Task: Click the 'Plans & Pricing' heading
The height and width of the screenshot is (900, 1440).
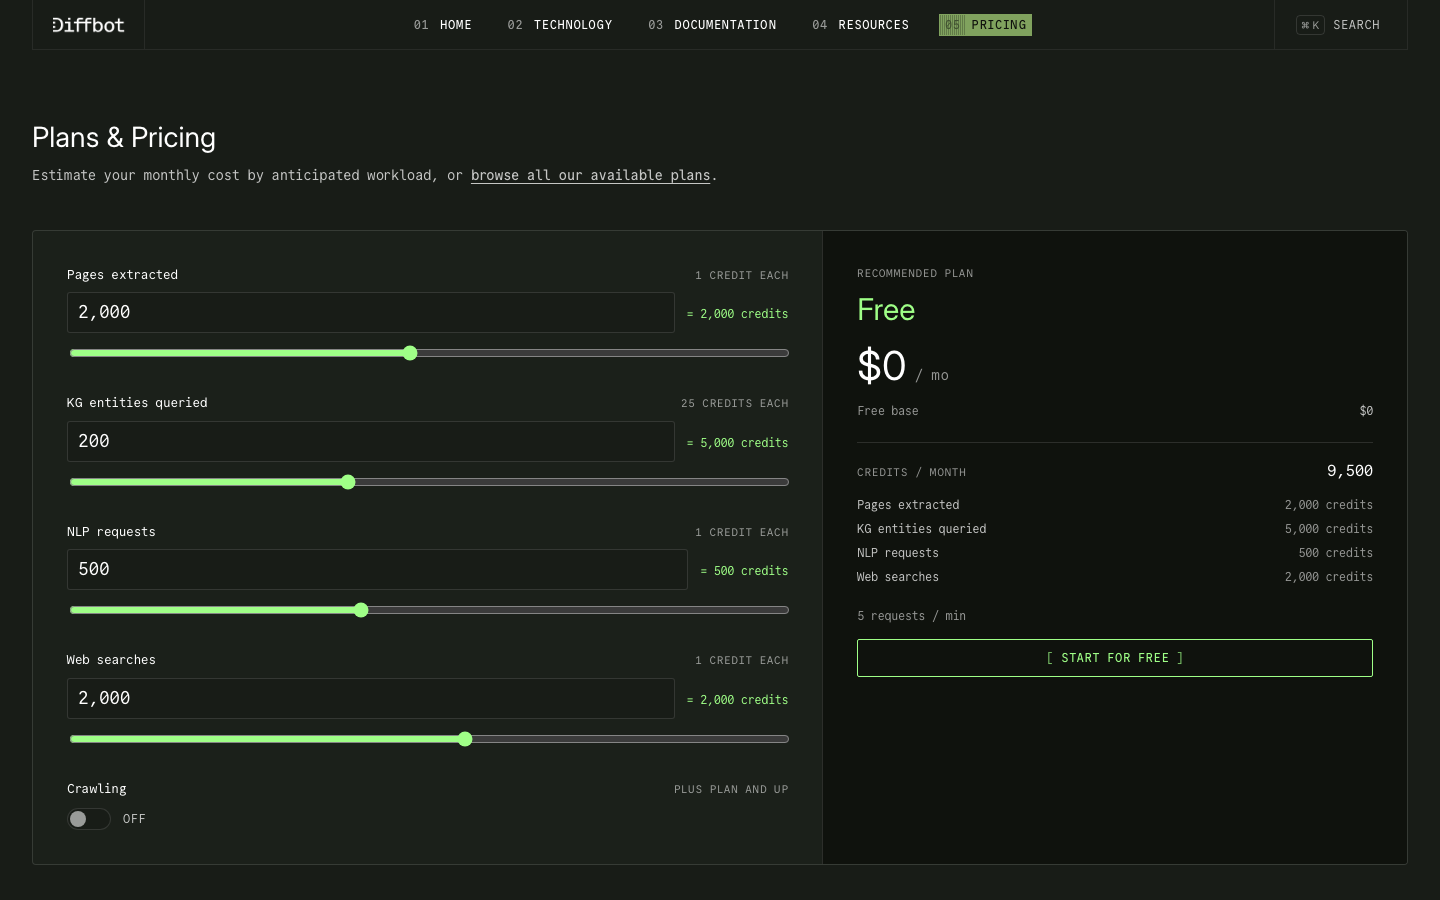Action: coord(124,137)
